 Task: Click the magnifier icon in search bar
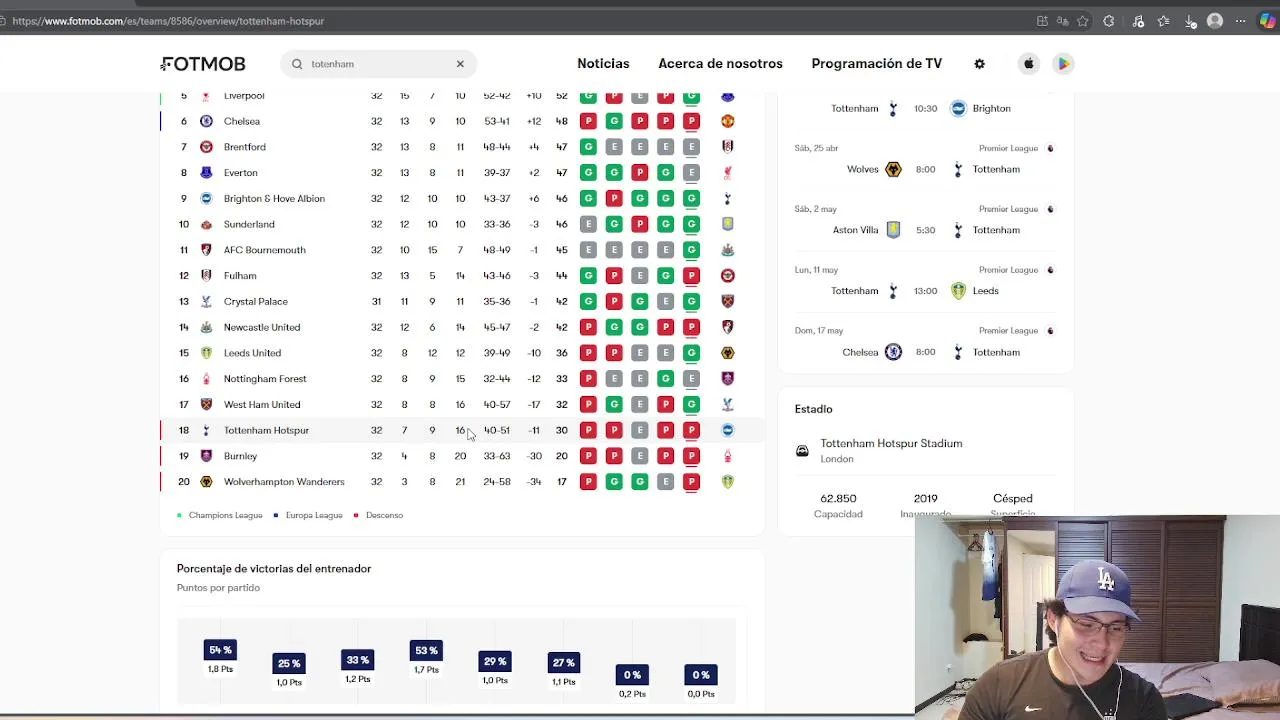pyautogui.click(x=297, y=64)
